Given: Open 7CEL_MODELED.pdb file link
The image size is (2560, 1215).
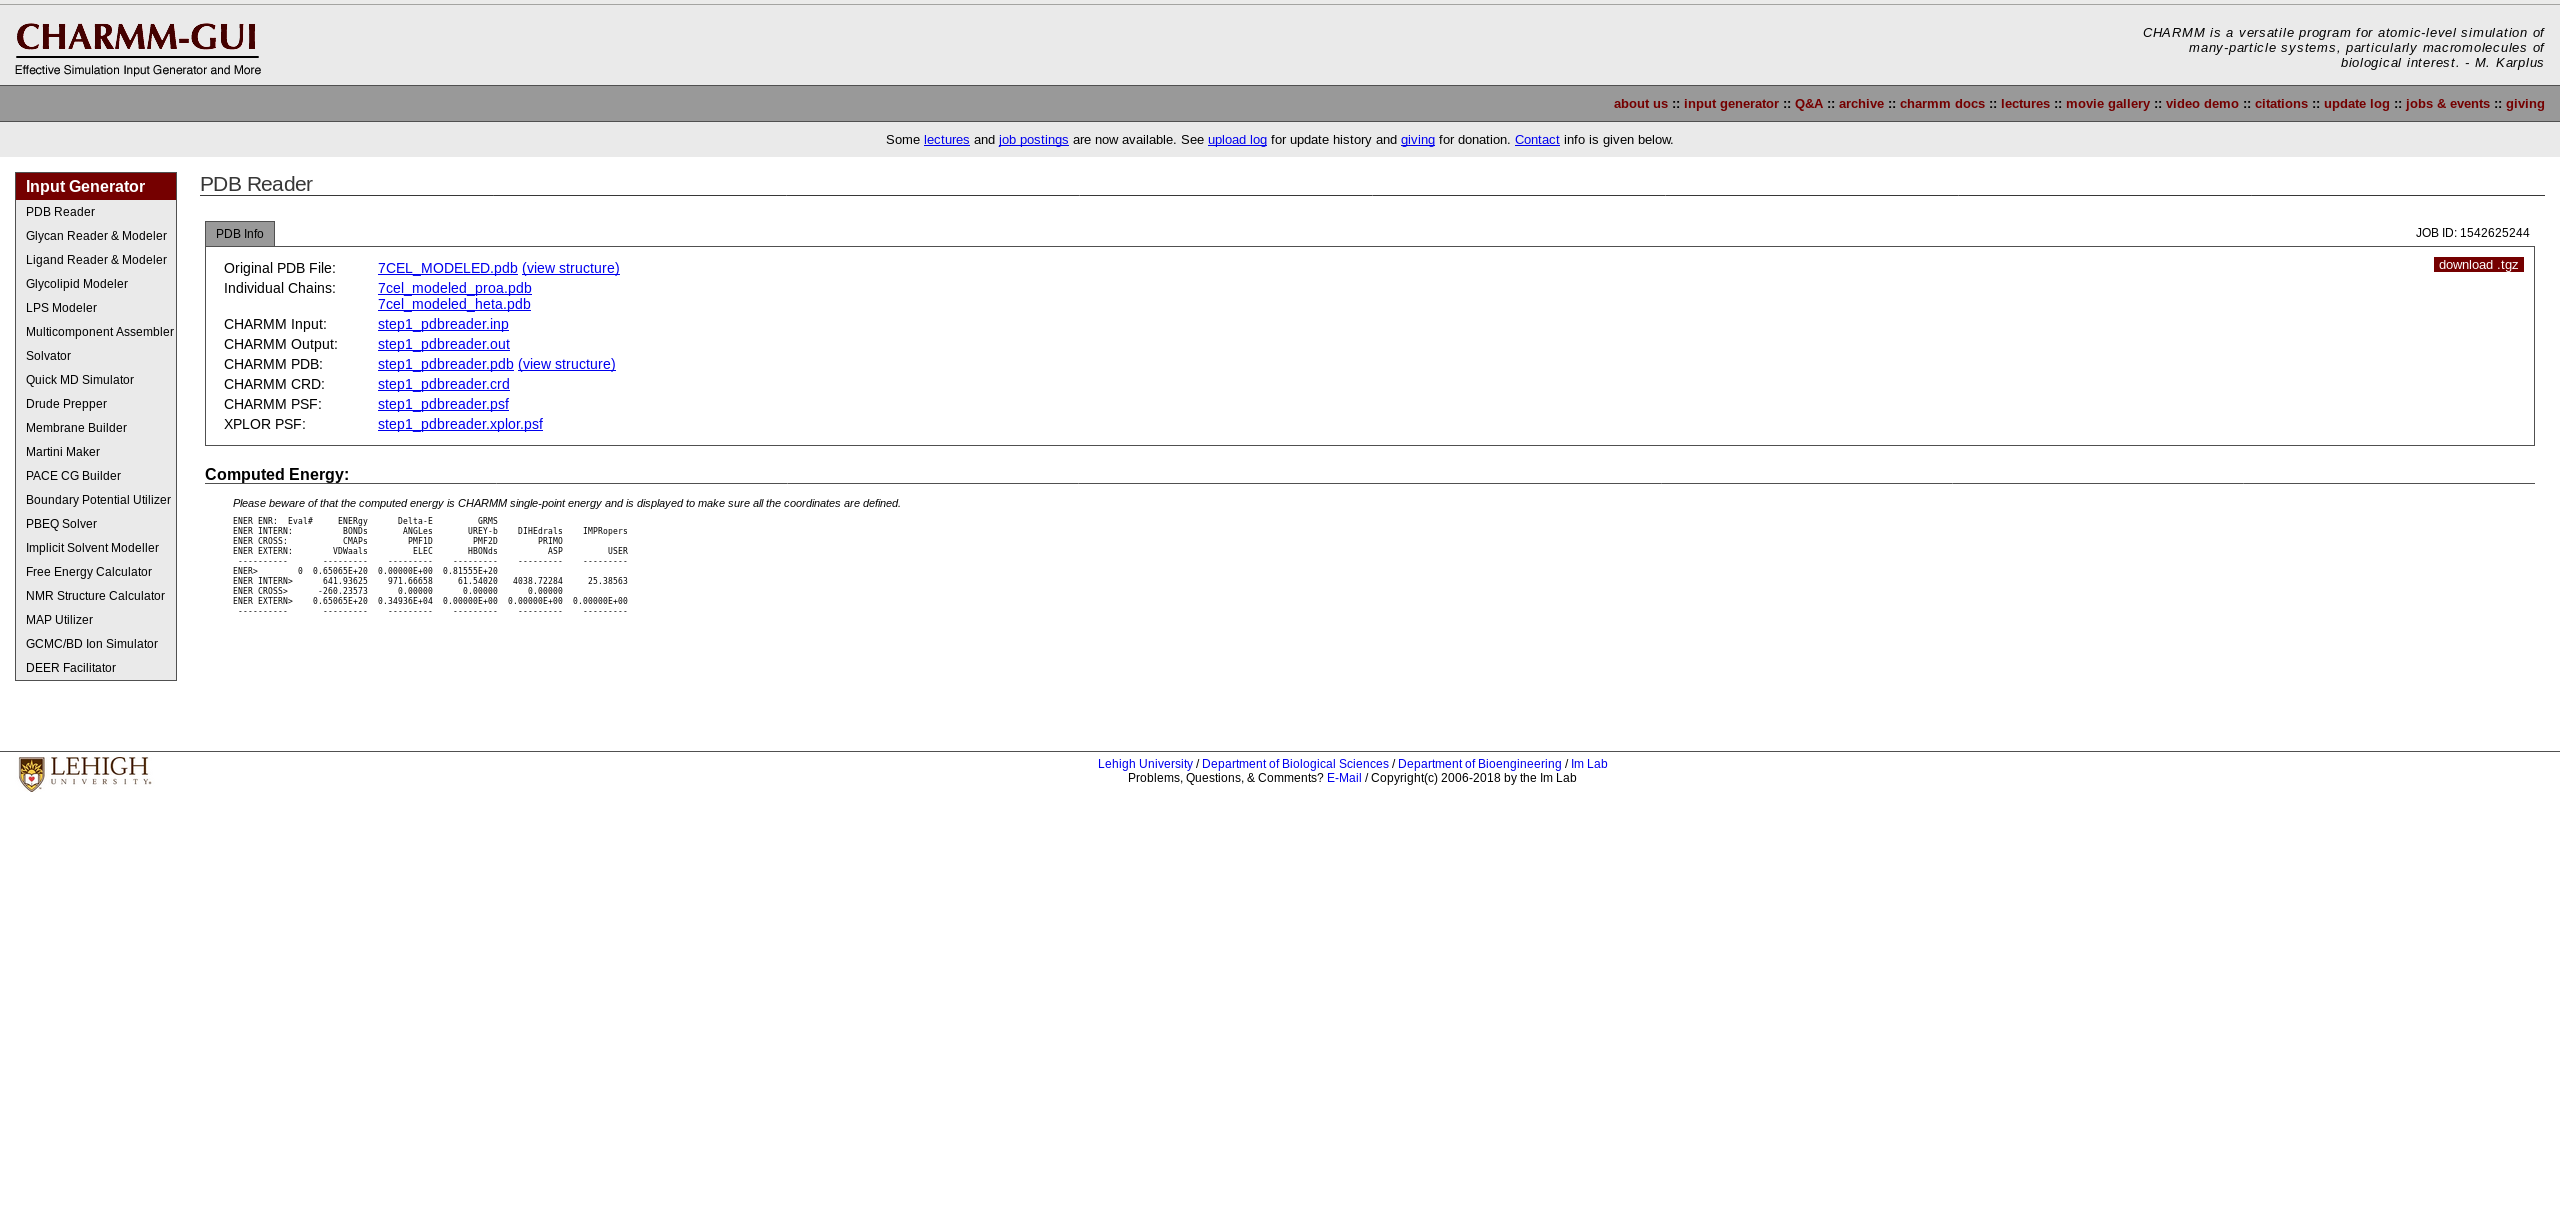Looking at the screenshot, I should click(448, 268).
